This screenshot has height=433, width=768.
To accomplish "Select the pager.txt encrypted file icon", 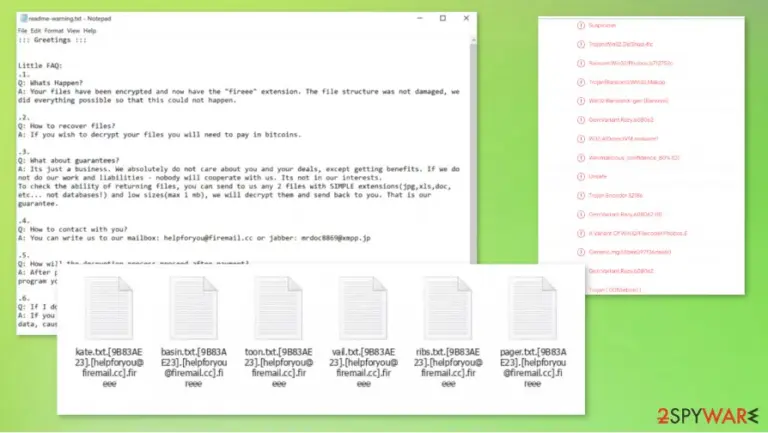I will 532,308.
